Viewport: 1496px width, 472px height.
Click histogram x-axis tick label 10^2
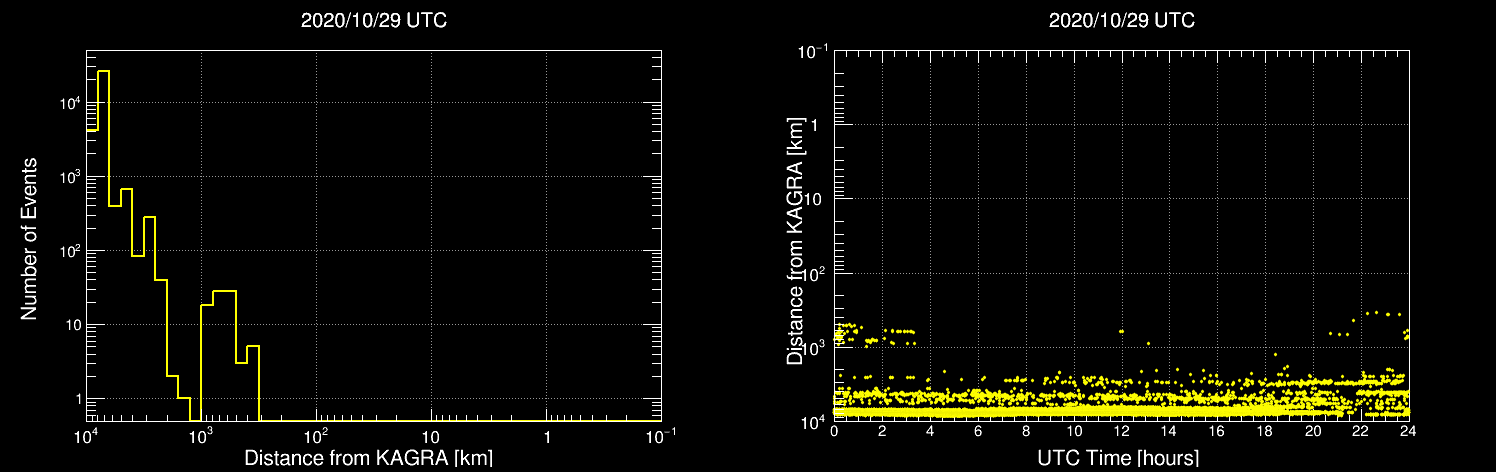pyautogui.click(x=316, y=436)
